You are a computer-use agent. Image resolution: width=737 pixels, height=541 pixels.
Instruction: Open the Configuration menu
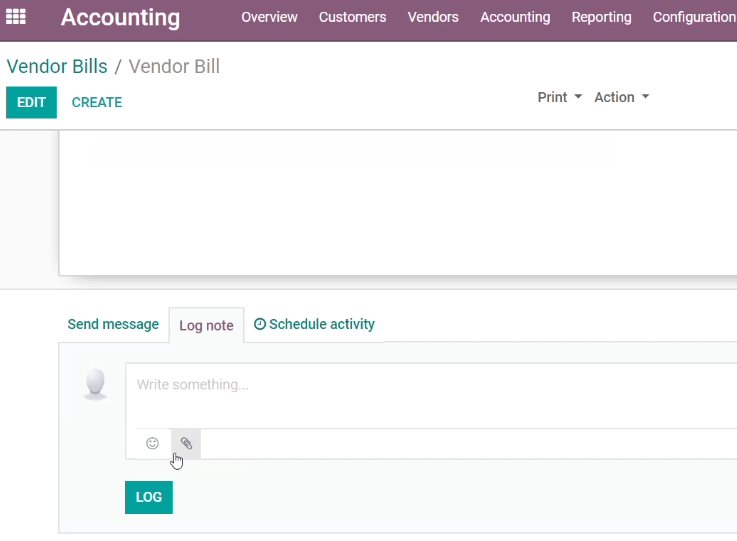pyautogui.click(x=695, y=17)
